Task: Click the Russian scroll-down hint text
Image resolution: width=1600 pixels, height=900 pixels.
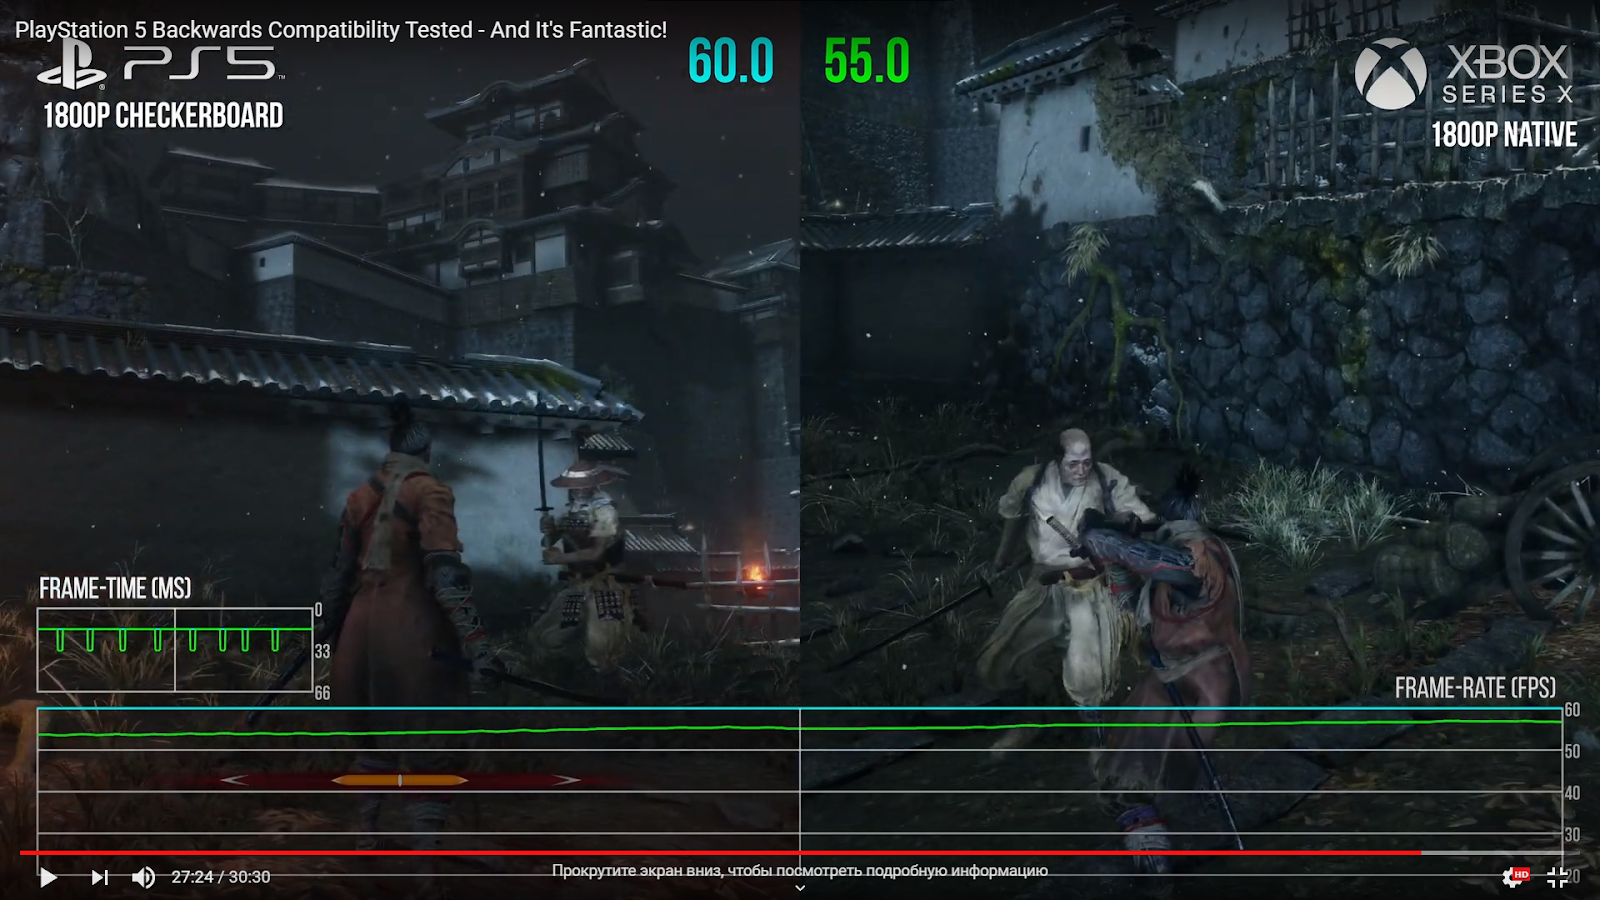Action: (x=800, y=870)
